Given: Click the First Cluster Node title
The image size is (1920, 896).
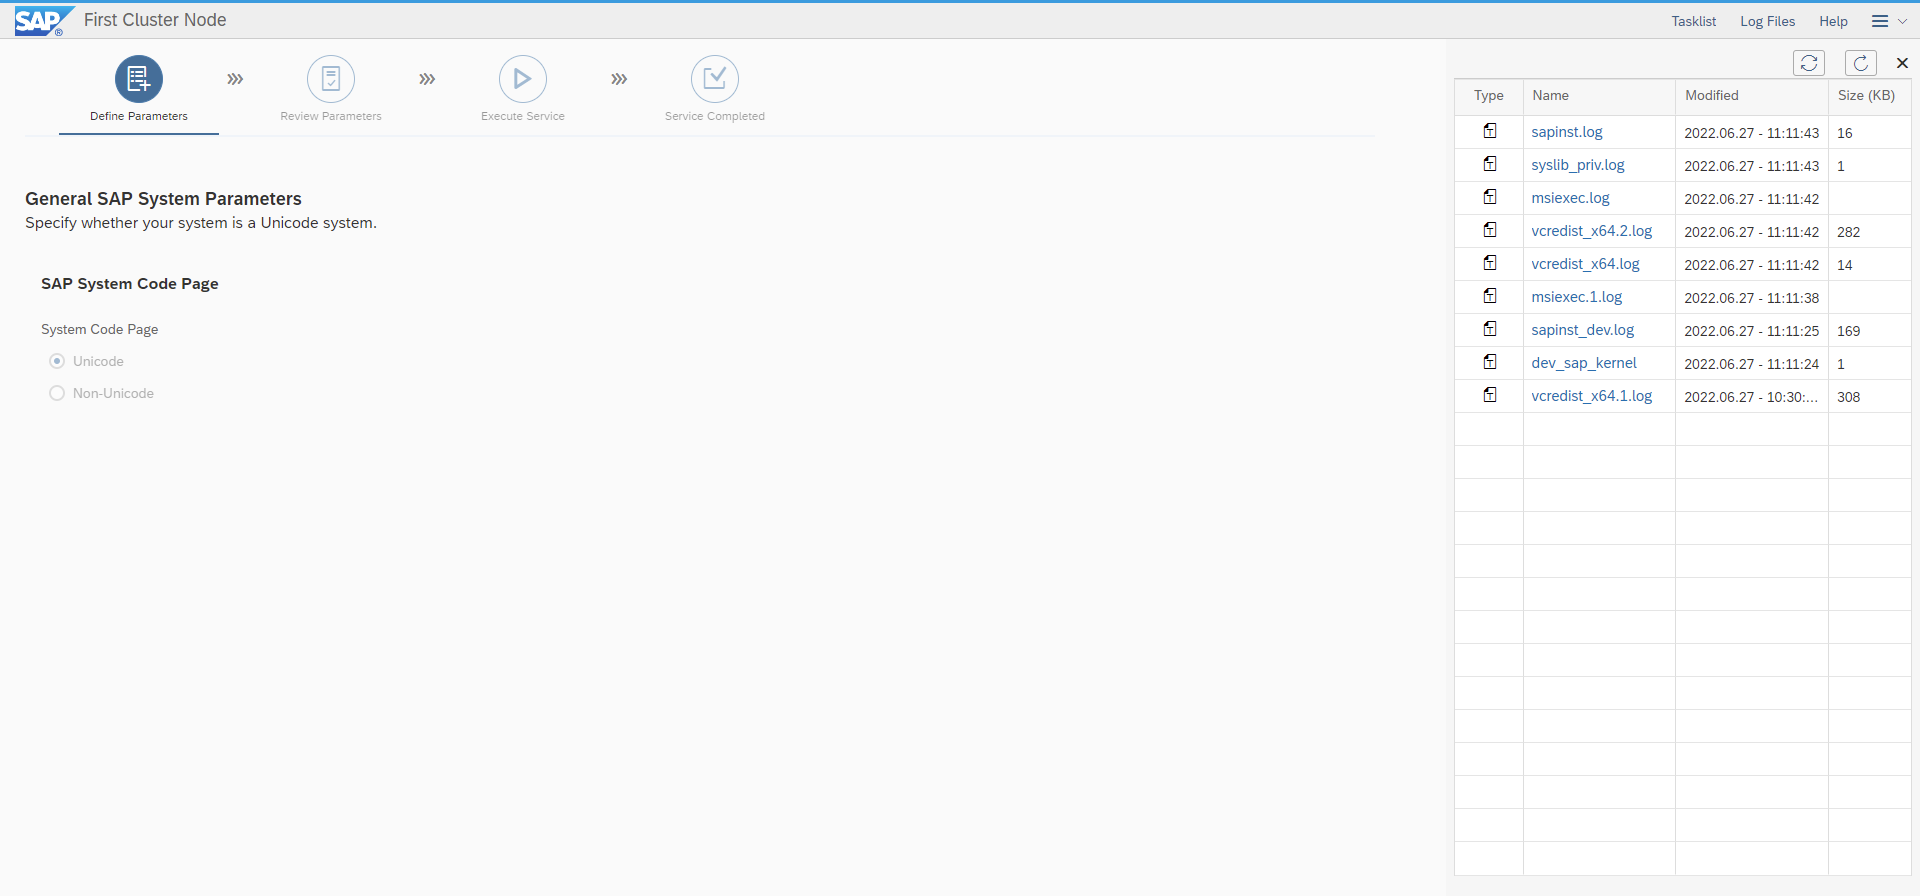Looking at the screenshot, I should [155, 20].
